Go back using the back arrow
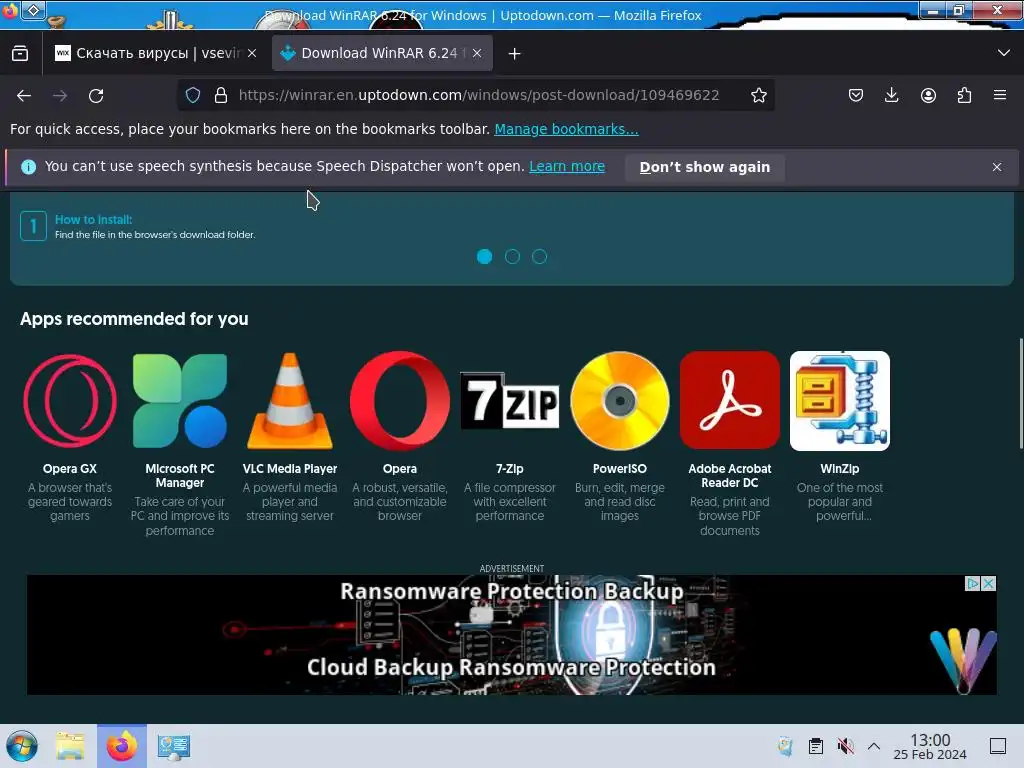 pyautogui.click(x=24, y=95)
